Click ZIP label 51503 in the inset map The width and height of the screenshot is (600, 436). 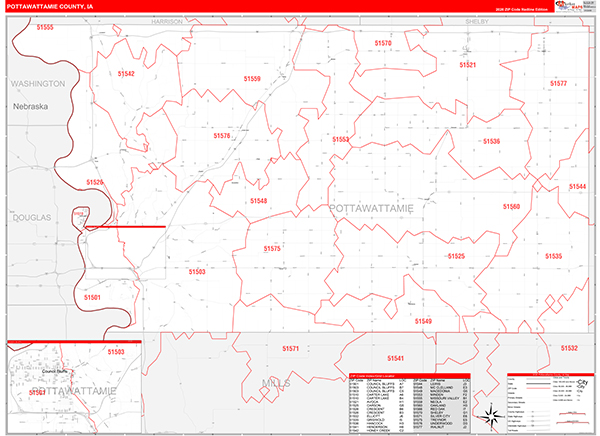click(116, 352)
